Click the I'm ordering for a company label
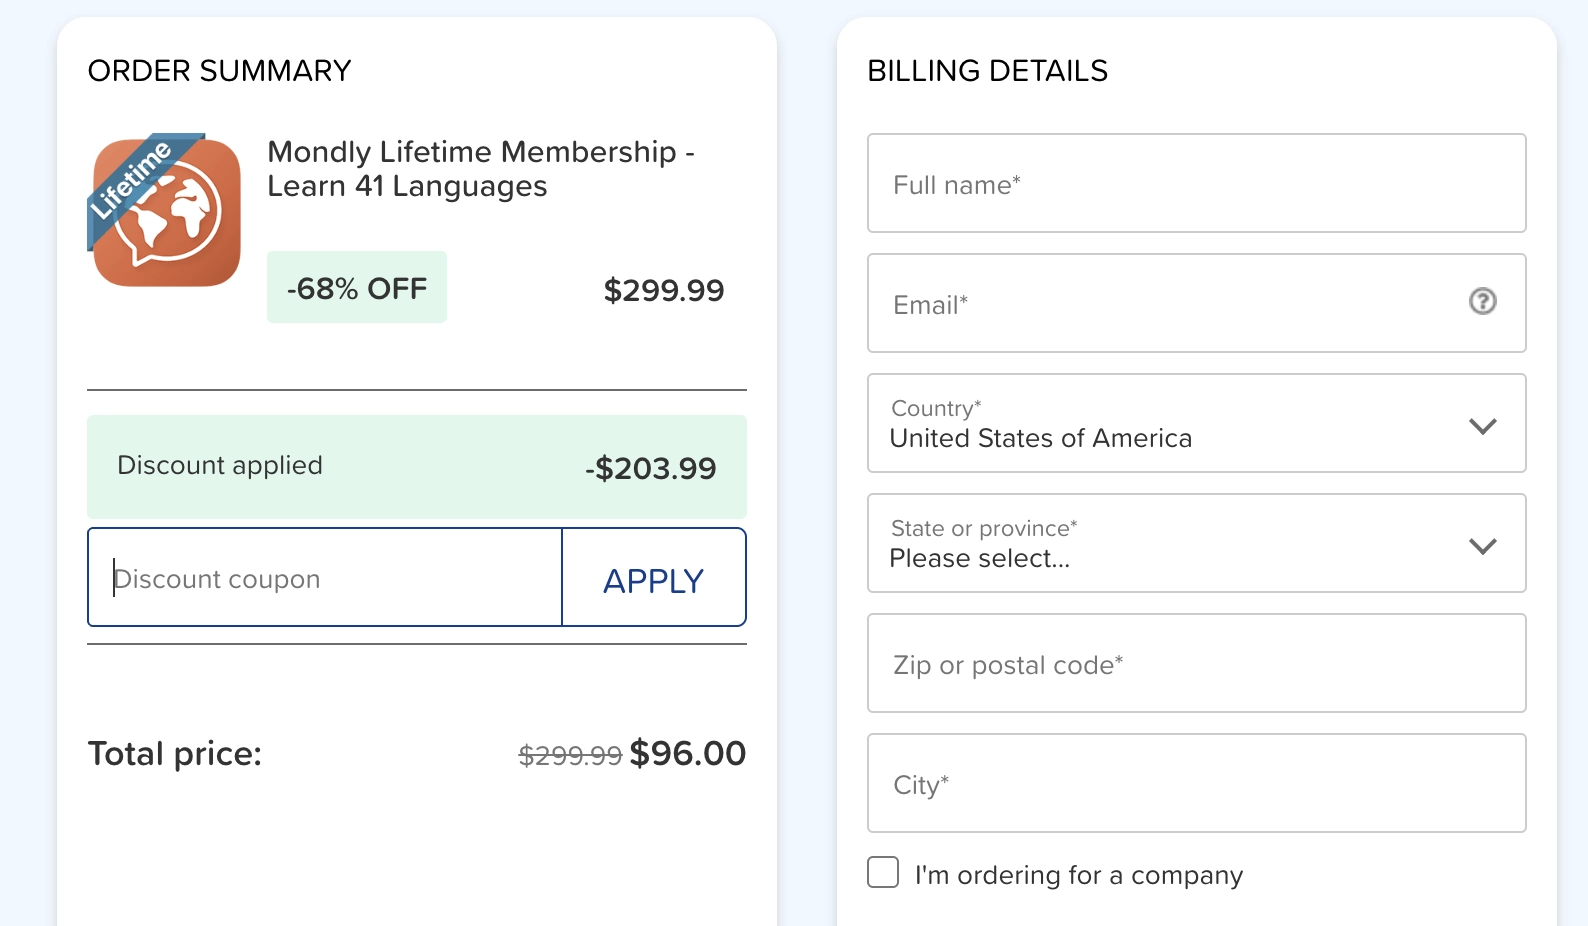The height and width of the screenshot is (926, 1588). [1079, 875]
